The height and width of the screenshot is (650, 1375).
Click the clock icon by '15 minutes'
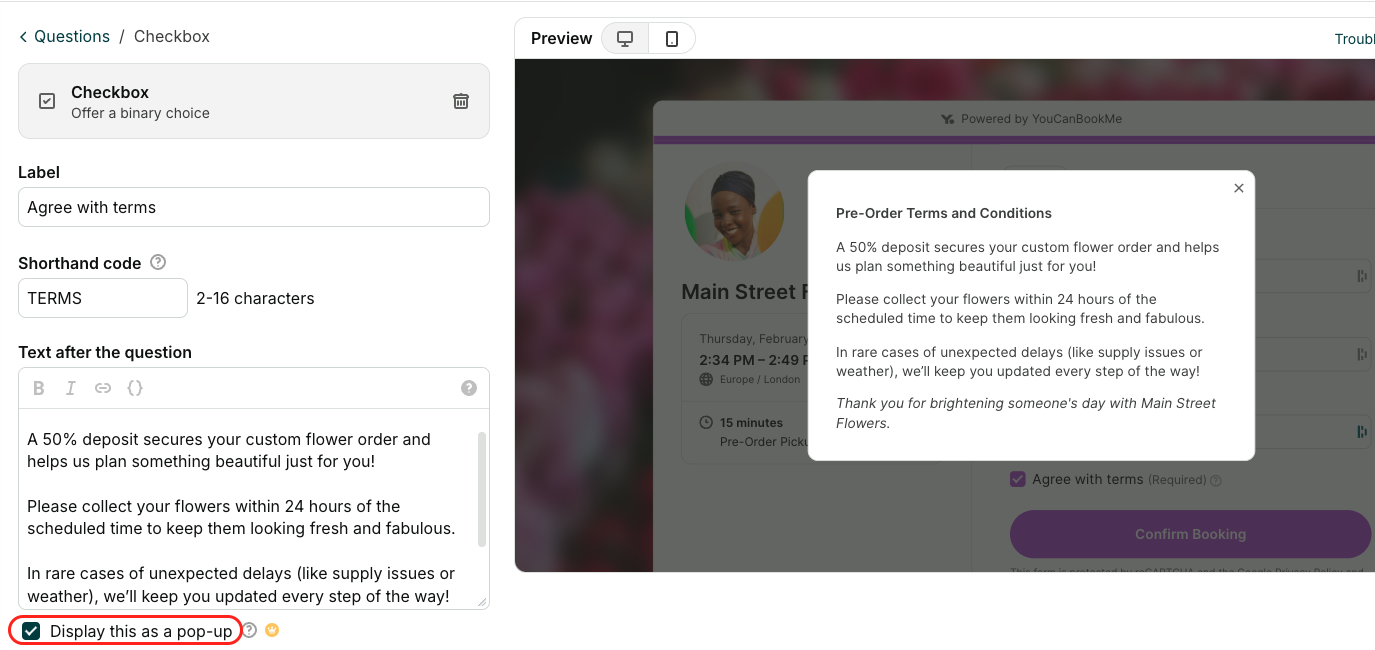[x=707, y=423]
